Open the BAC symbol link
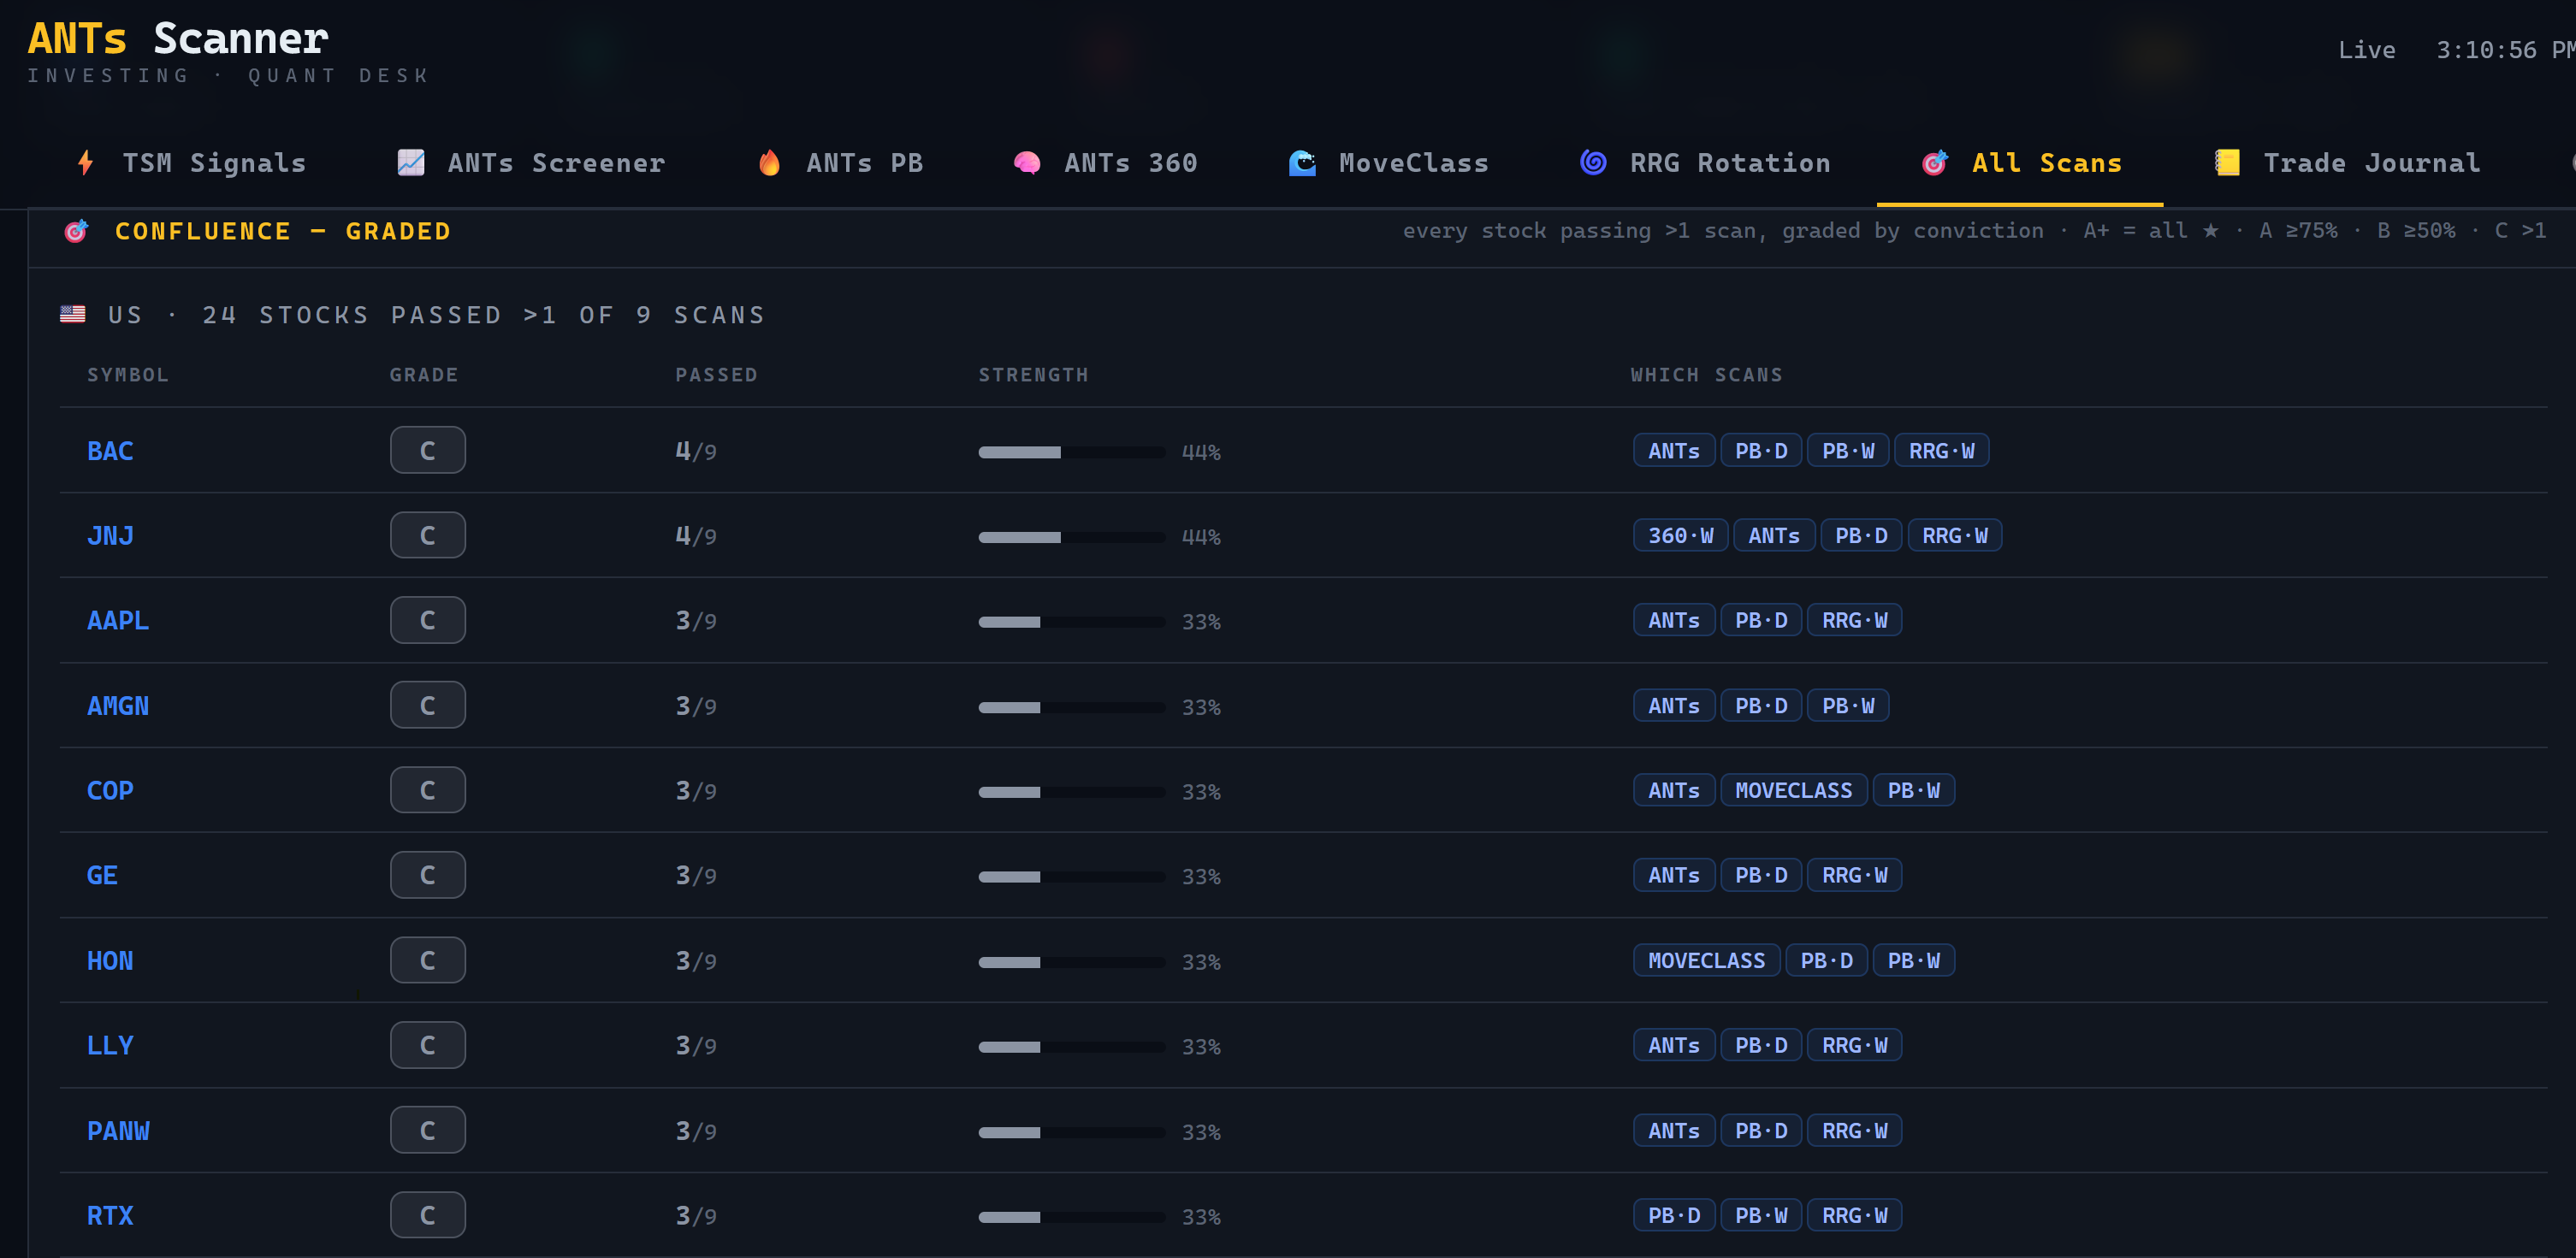2576x1258 pixels. tap(110, 451)
